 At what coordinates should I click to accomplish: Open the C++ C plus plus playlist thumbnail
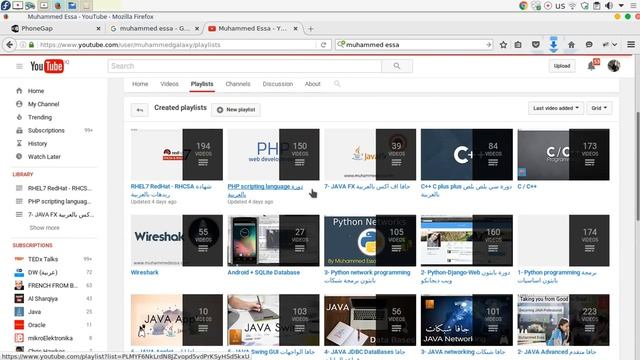tap(467, 154)
